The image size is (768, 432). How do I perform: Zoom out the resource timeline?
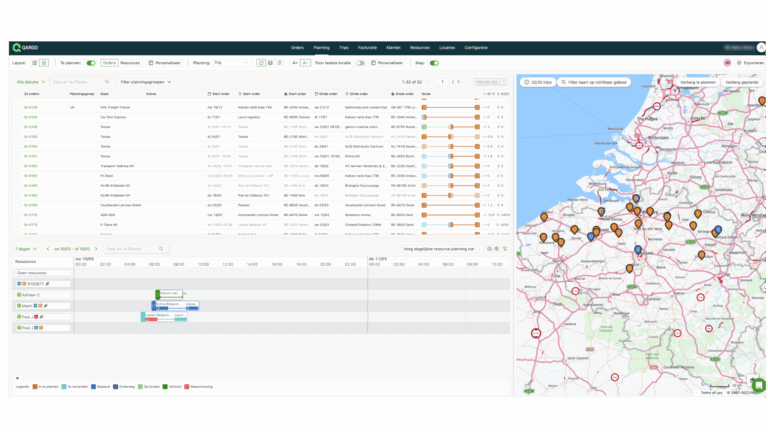tap(489, 249)
